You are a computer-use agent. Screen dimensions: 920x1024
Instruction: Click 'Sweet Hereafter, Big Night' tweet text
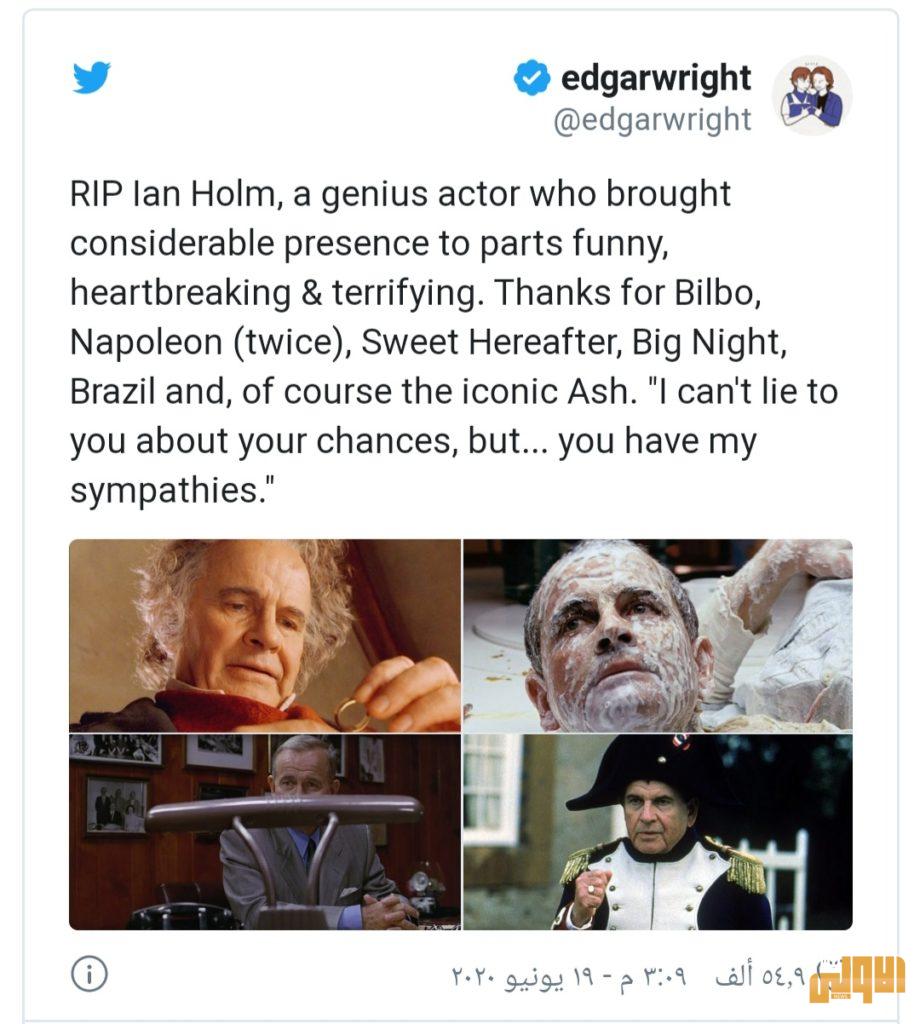pos(574,342)
